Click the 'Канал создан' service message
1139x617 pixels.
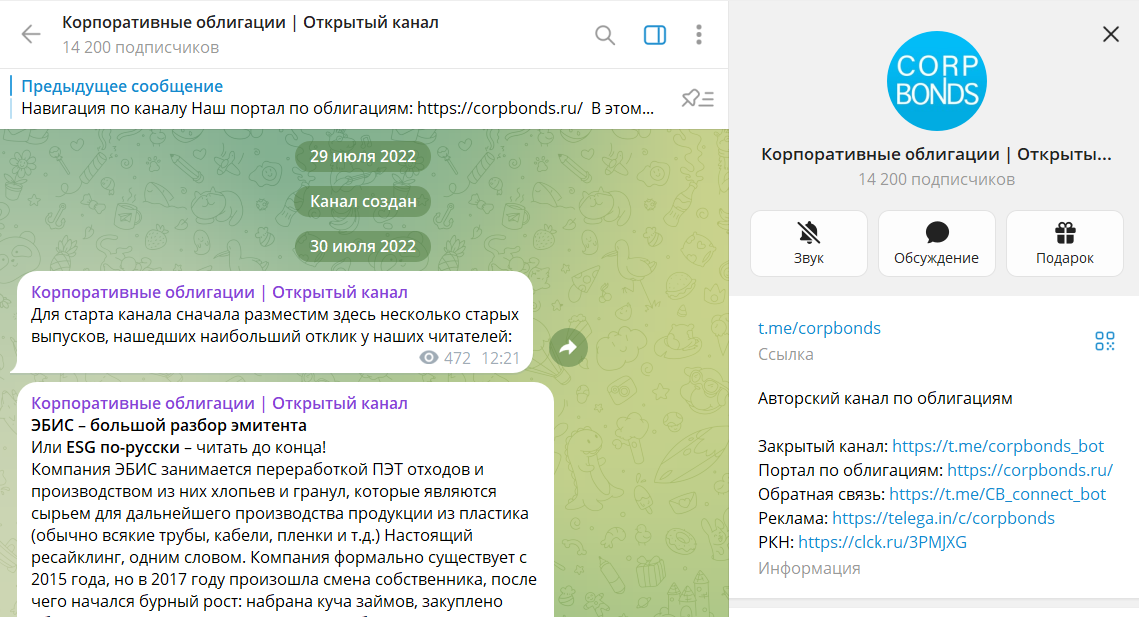[x=362, y=201]
